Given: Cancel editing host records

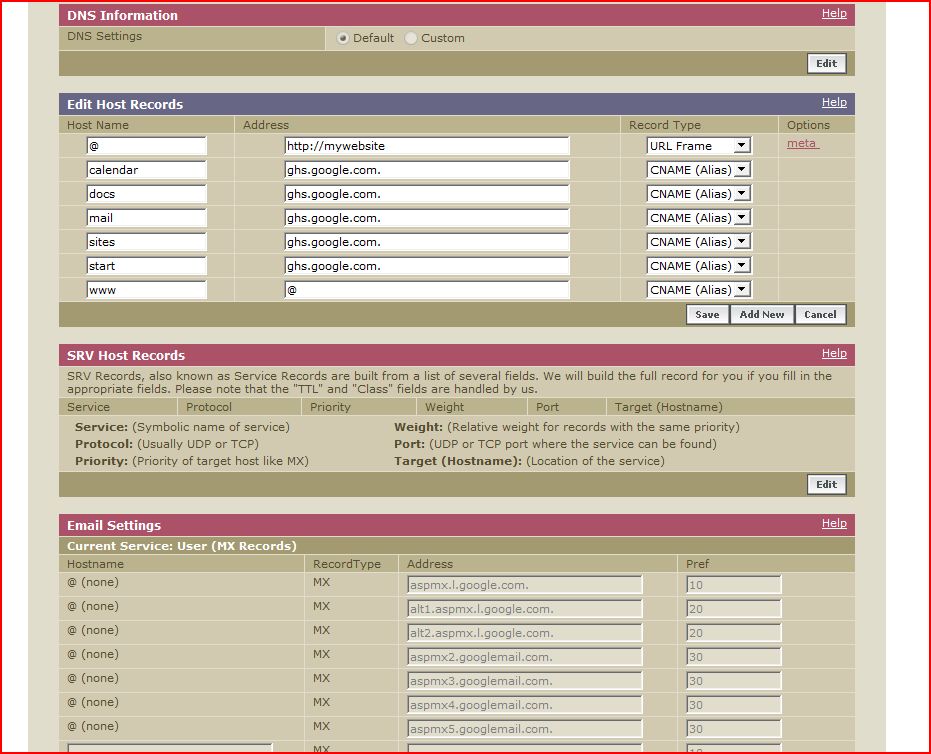Looking at the screenshot, I should pyautogui.click(x=820, y=315).
